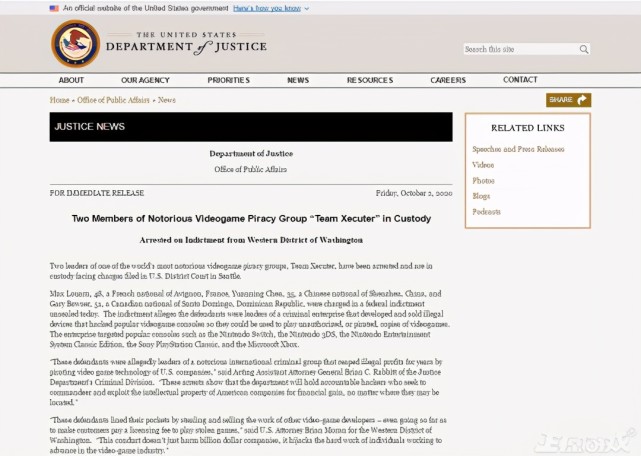641x456 pixels.
Task: Open the Videos related link
Action: (x=483, y=165)
